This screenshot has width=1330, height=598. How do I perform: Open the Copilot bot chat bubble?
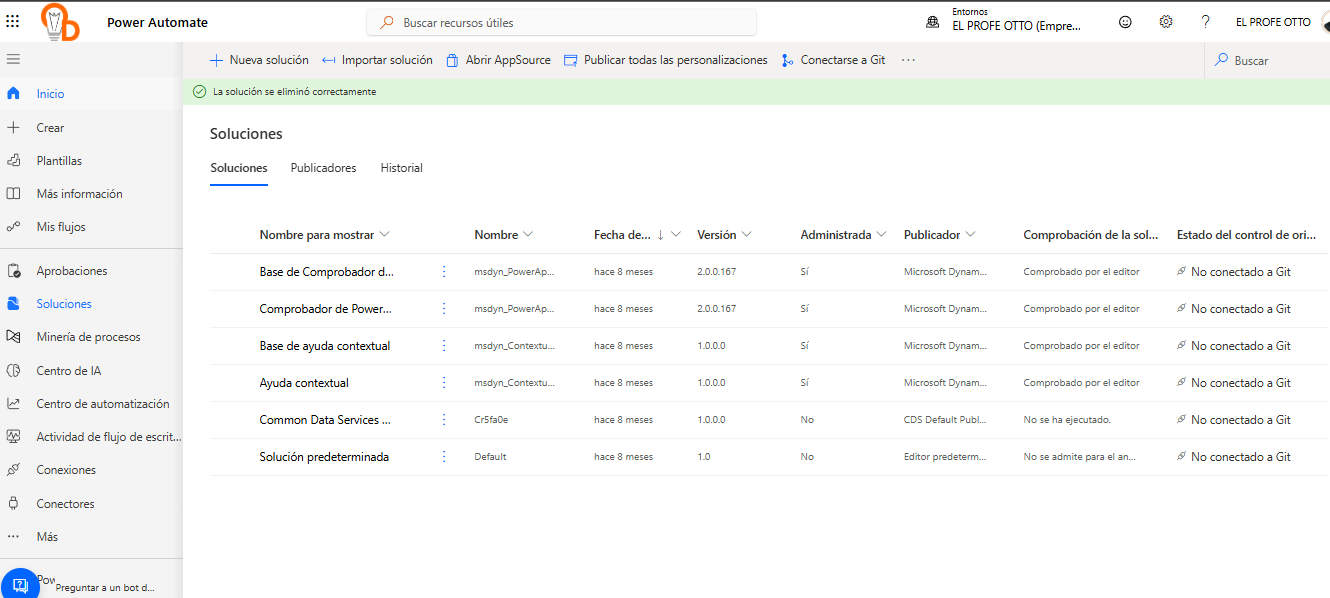coord(21,583)
